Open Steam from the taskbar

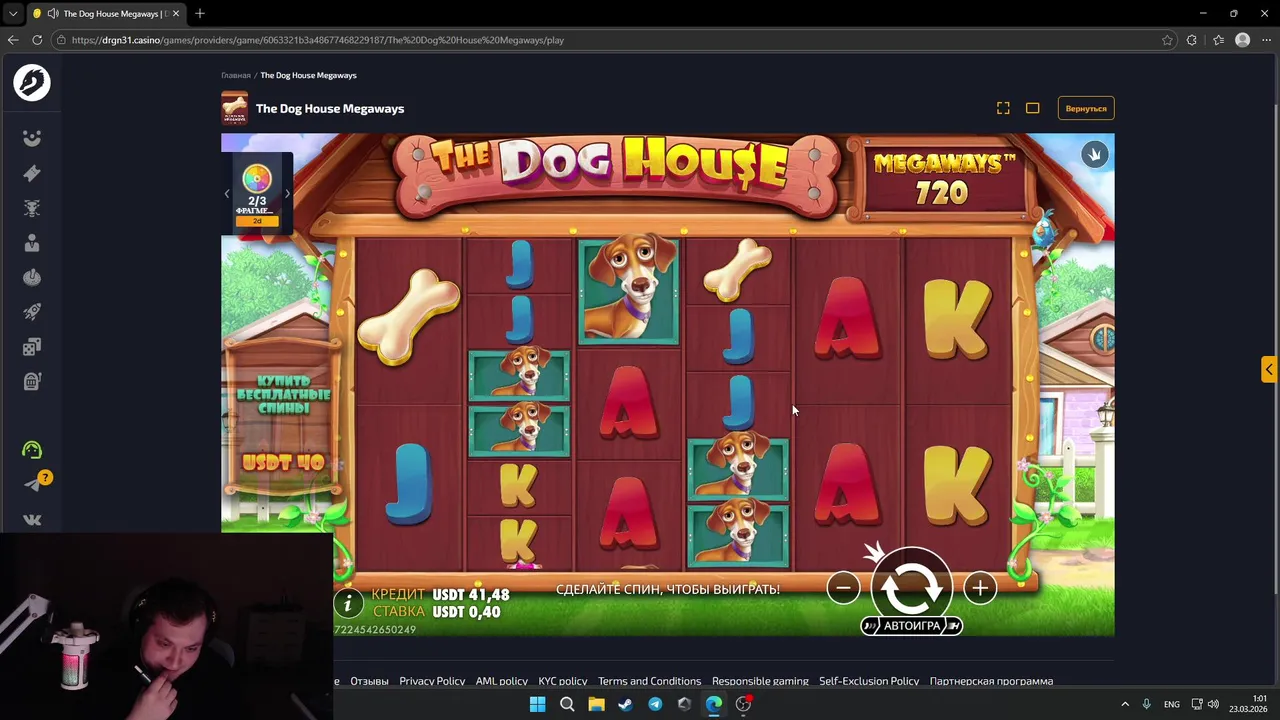pos(626,704)
